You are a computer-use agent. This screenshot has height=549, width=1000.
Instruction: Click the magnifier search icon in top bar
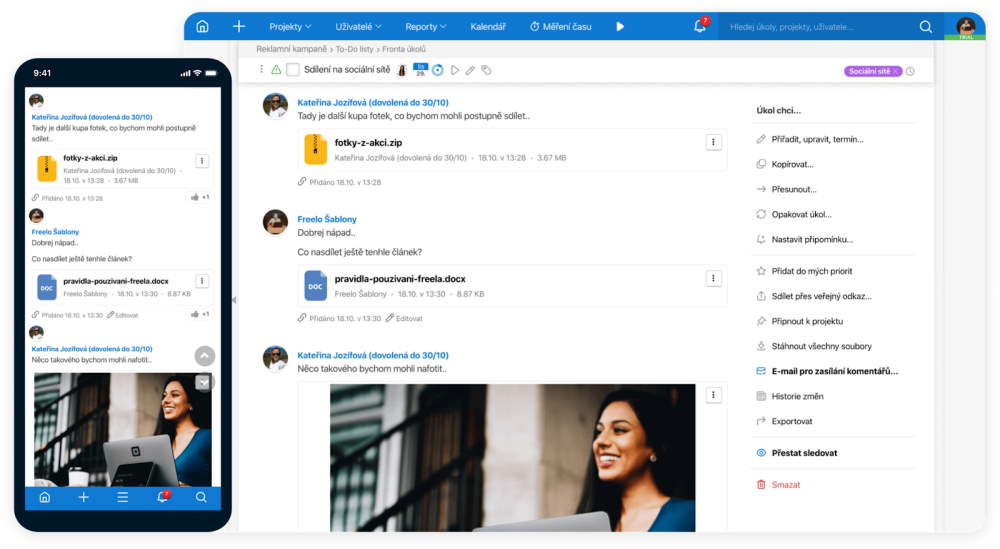tap(926, 26)
